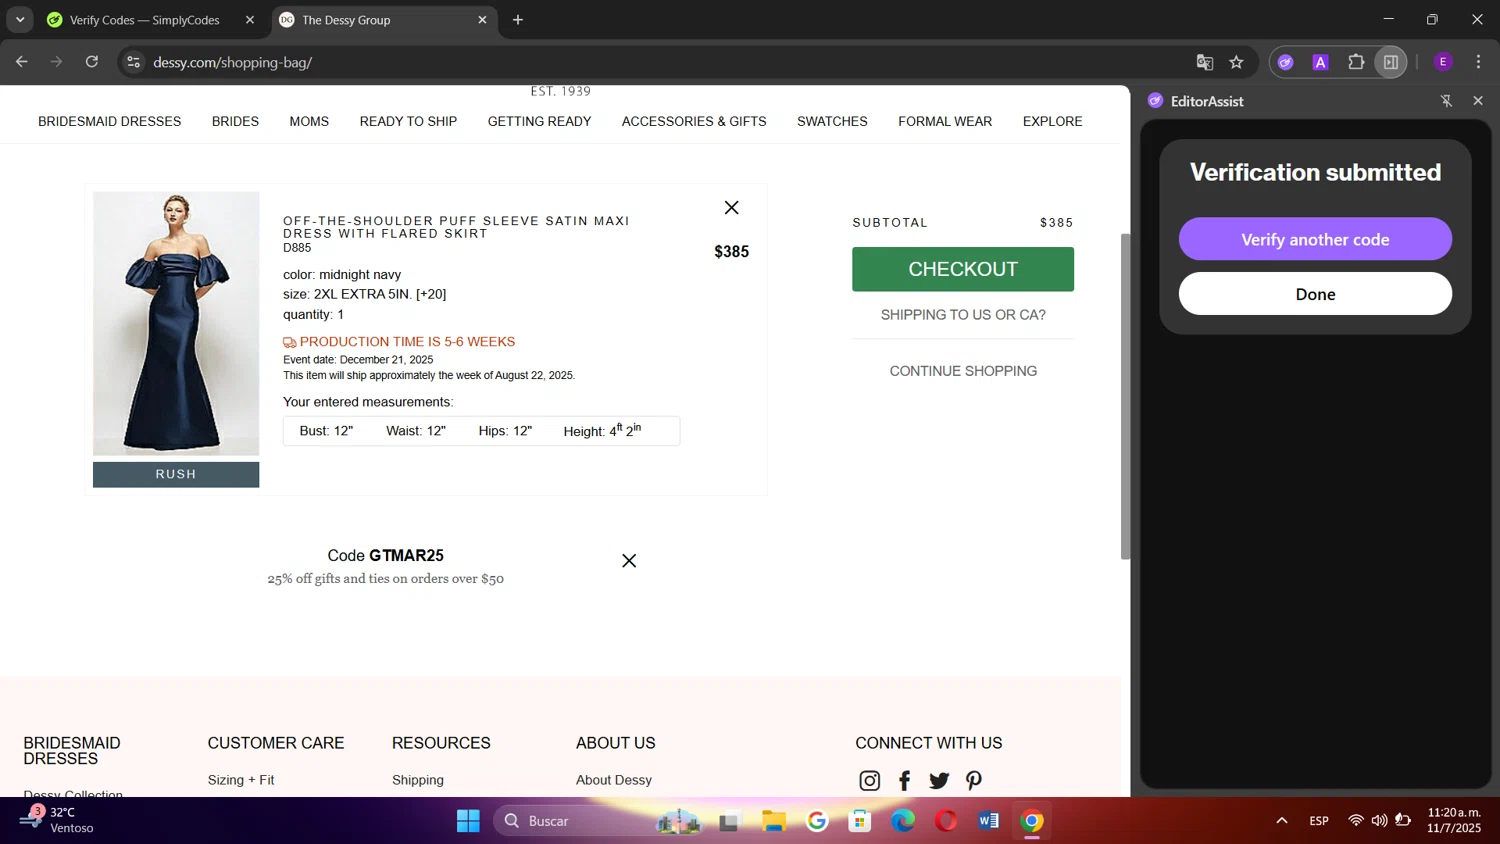Open the volume control in tray
The image size is (1500, 844).
click(x=1379, y=821)
